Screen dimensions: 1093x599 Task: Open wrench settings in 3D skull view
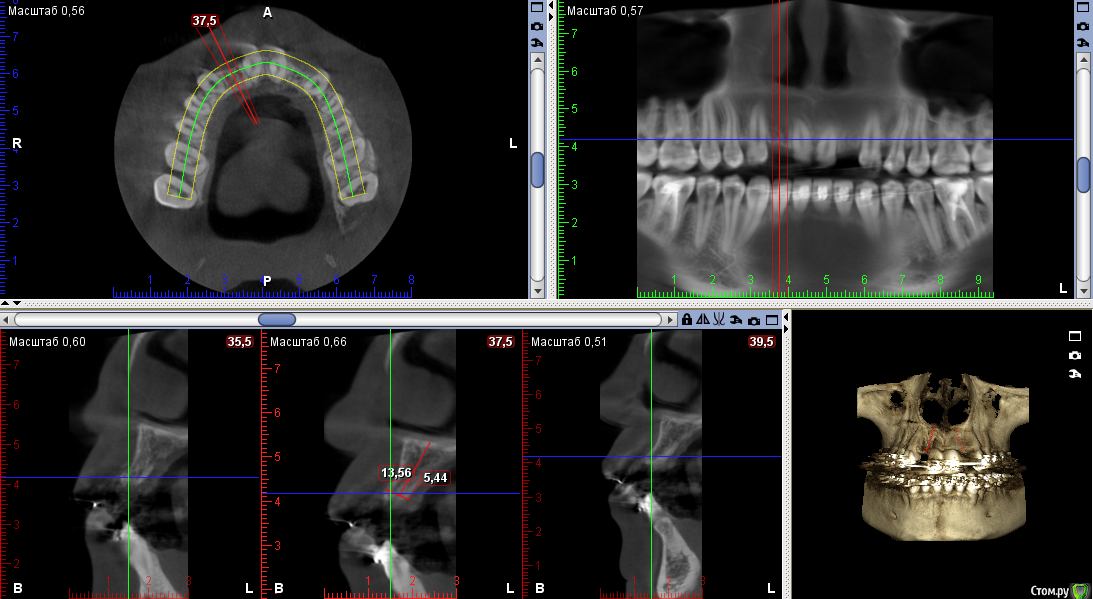coord(1075,374)
